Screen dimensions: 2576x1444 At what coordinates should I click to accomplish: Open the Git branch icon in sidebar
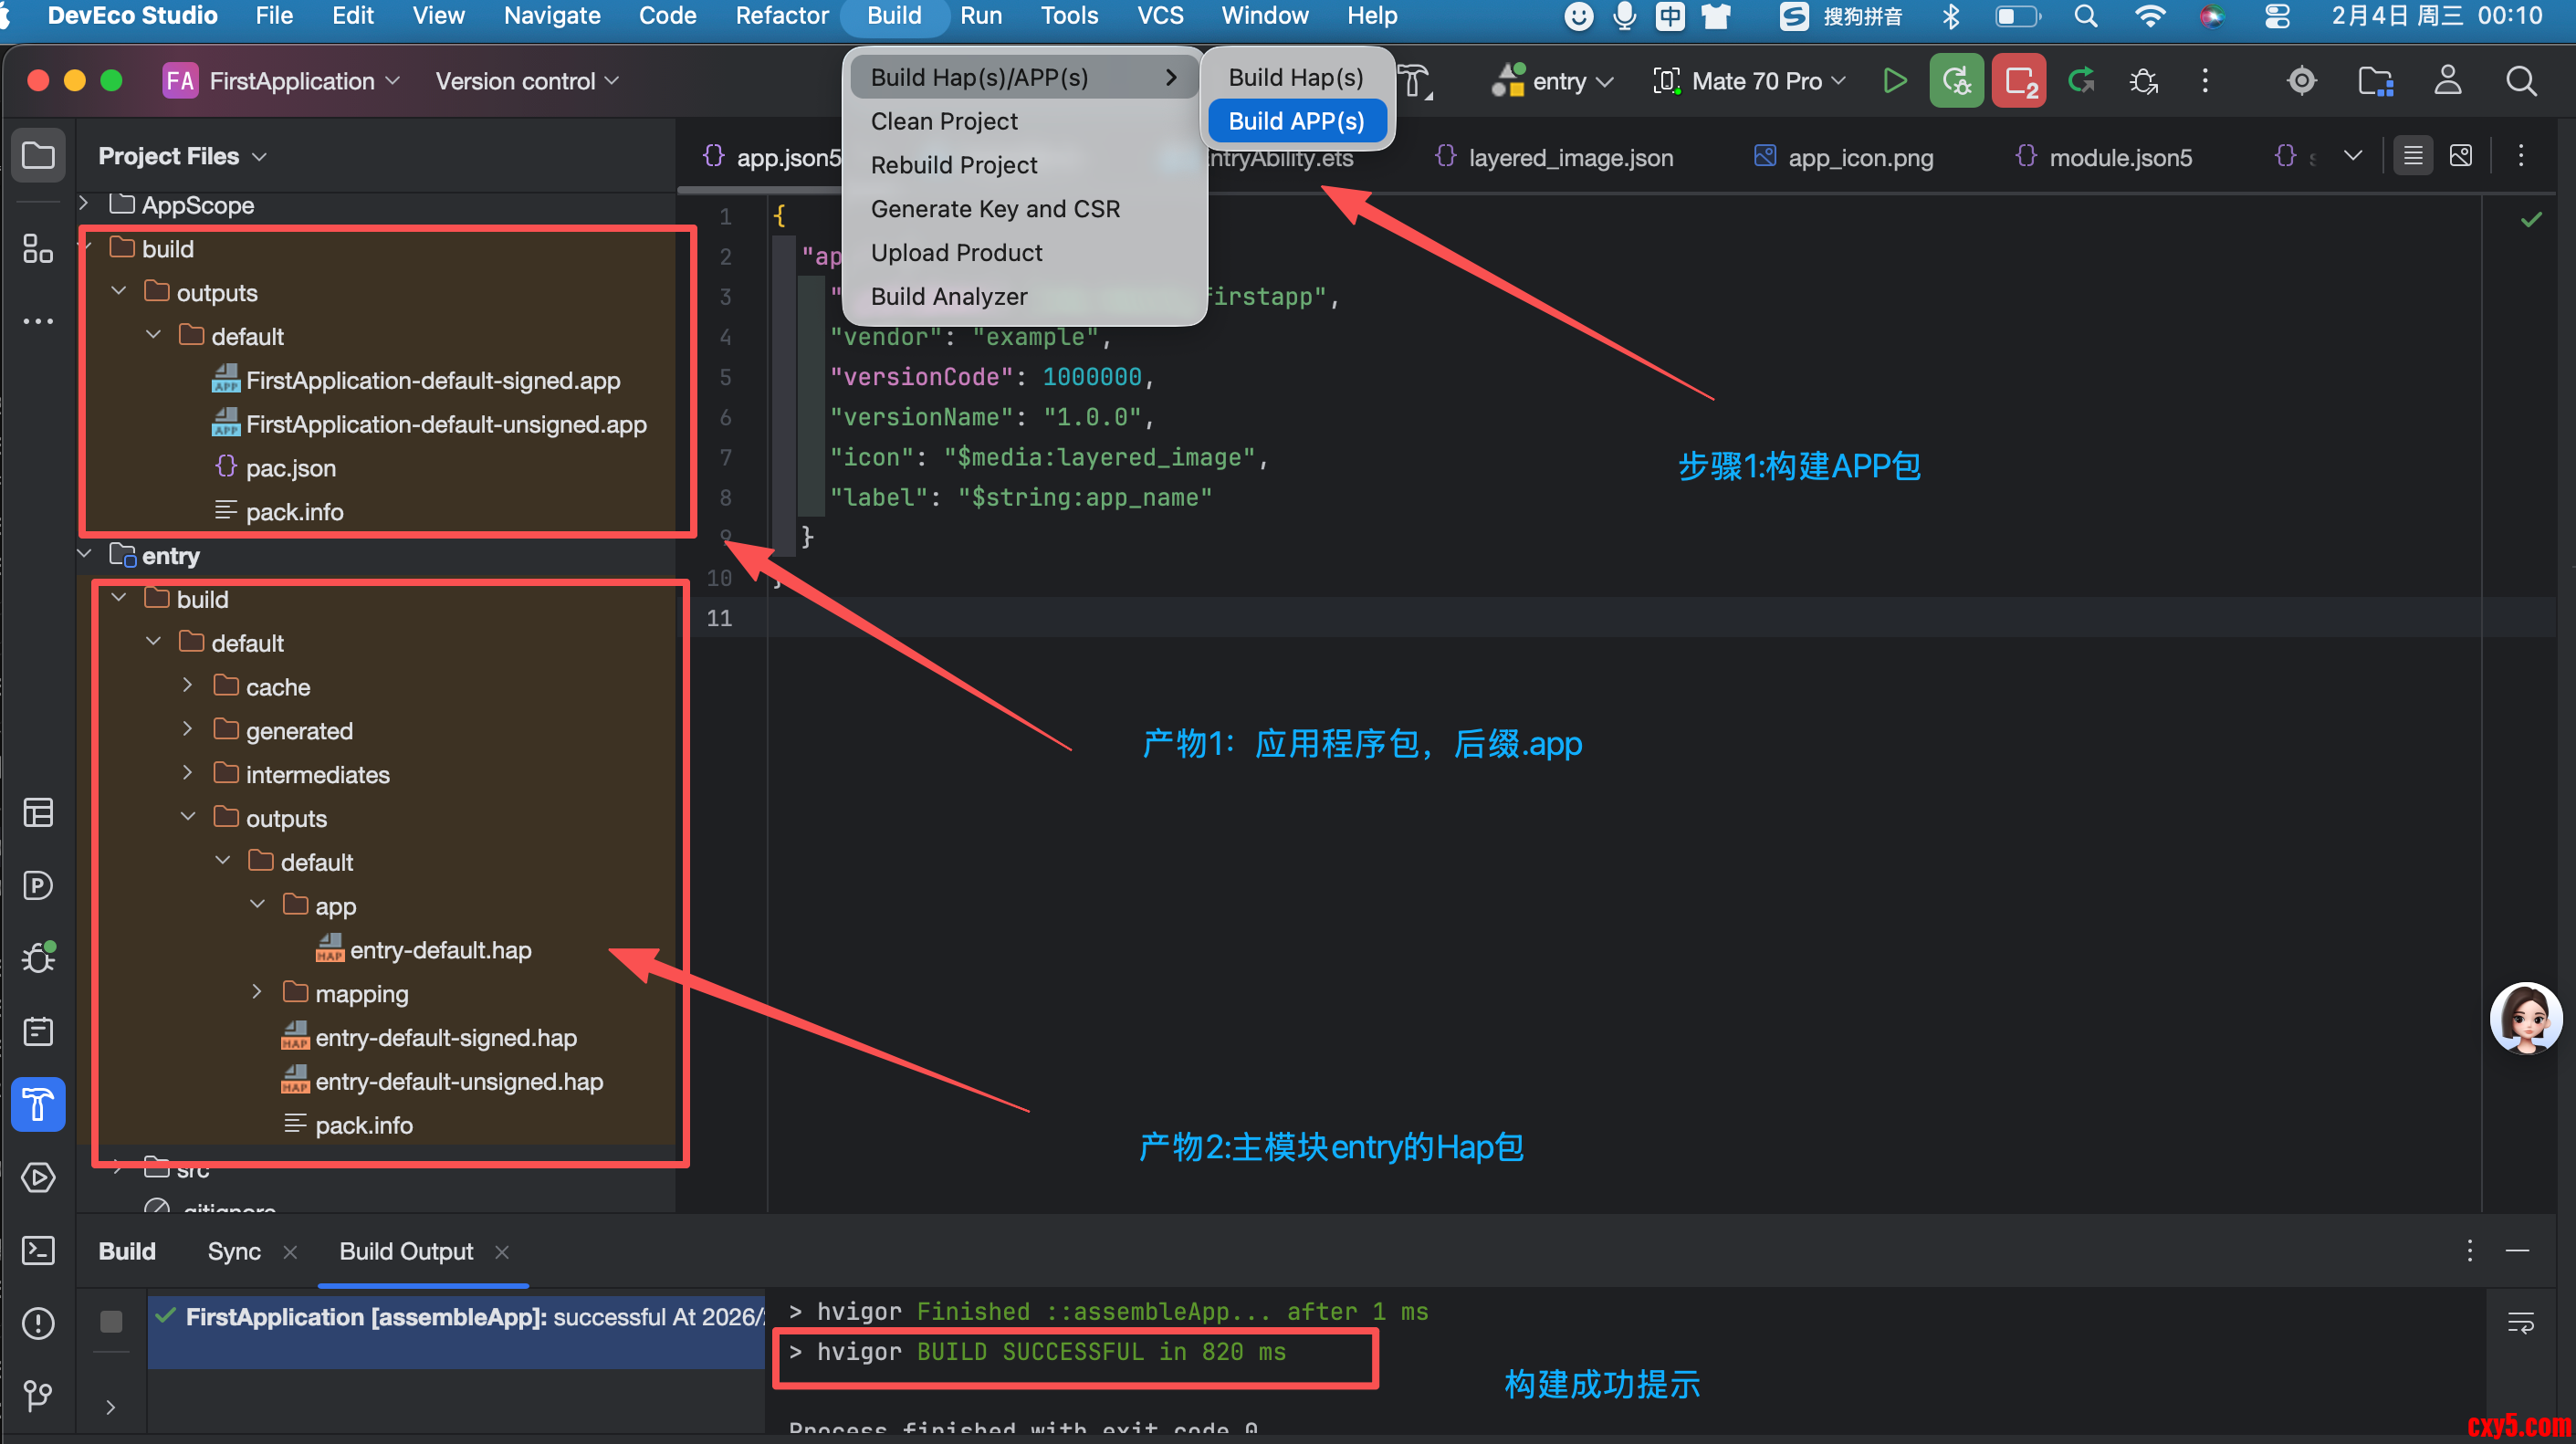point(38,1395)
